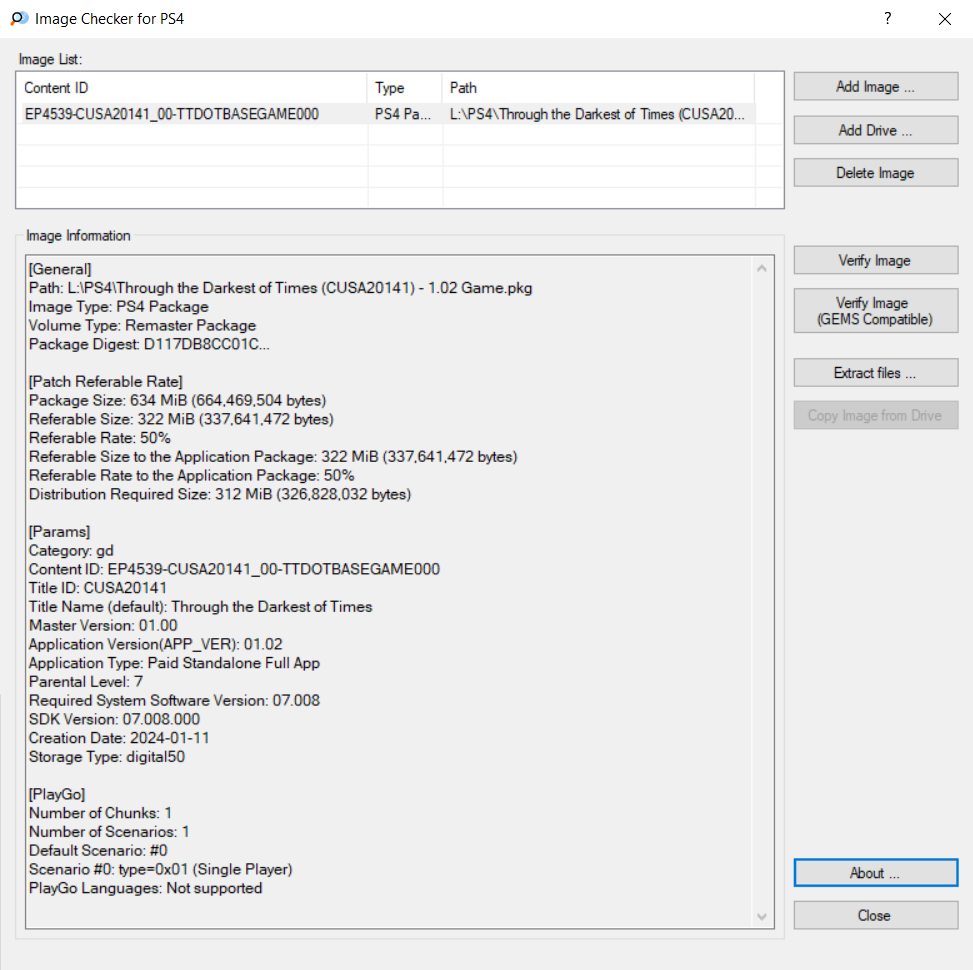973x970 pixels.
Task: Click the Application Version(APP_VER): 01.02 line
Action: (155, 644)
